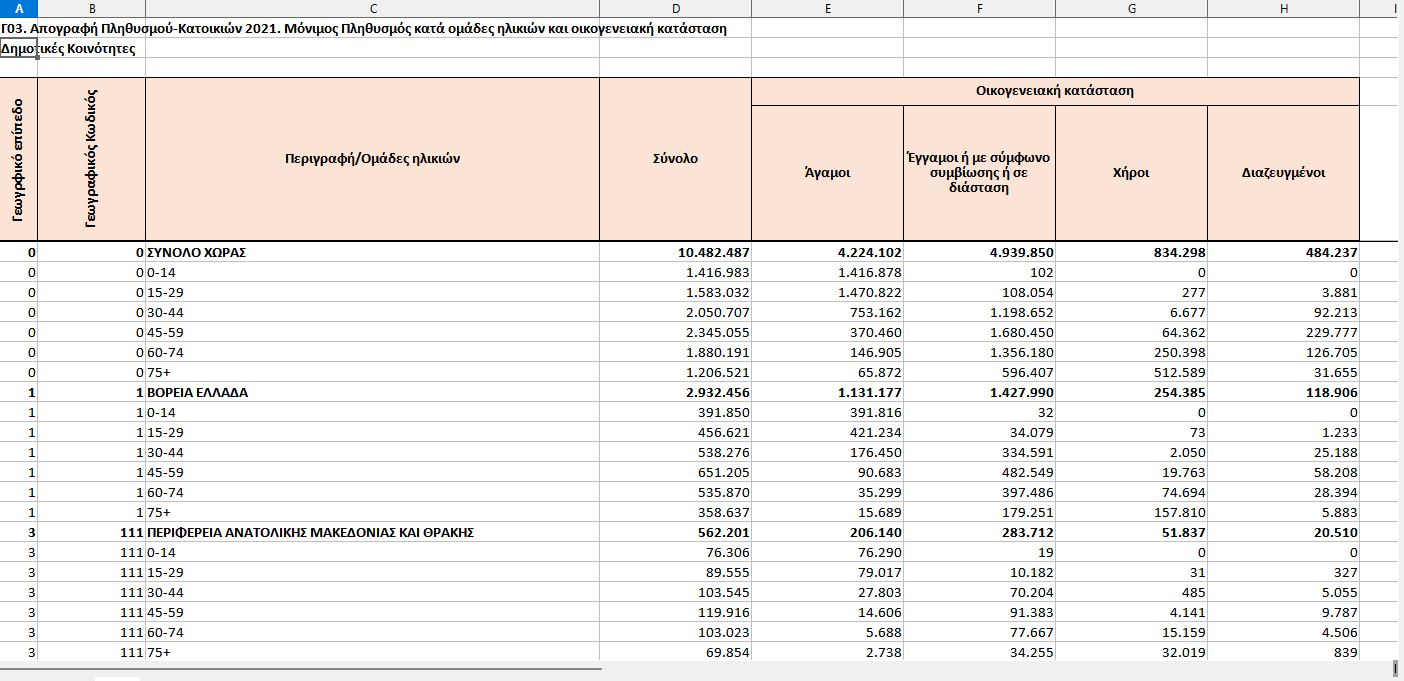Image resolution: width=1404 pixels, height=681 pixels.
Task: Click the 'Άγαμοι' header cell
Action: (x=827, y=173)
